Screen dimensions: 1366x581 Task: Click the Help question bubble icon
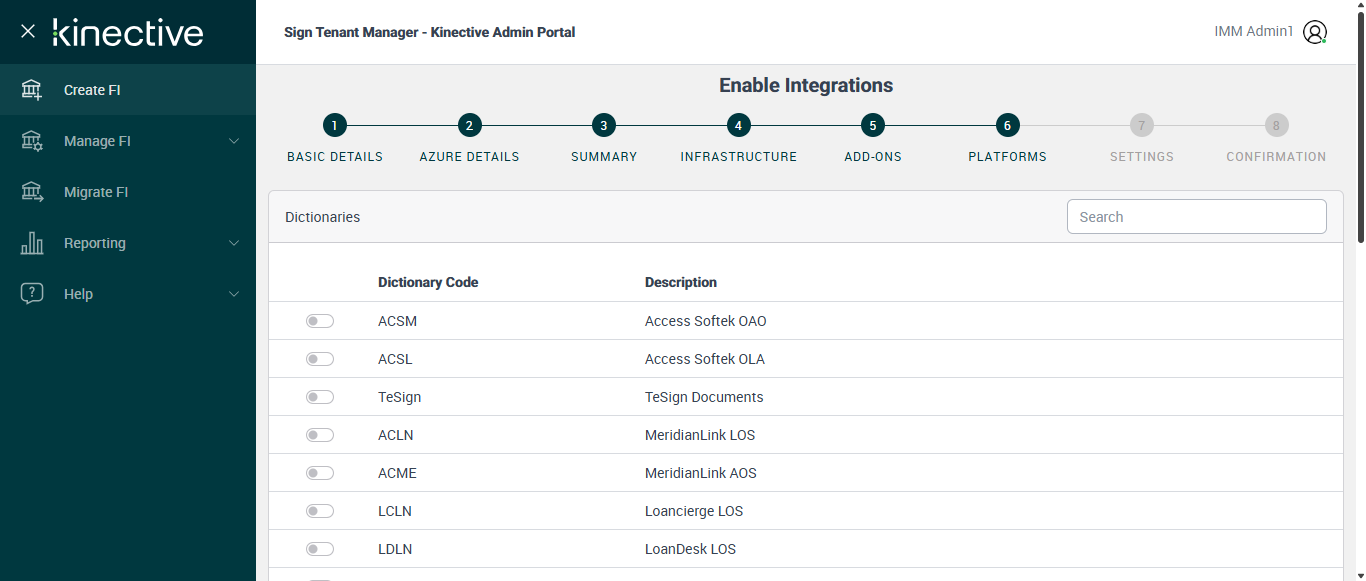[x=32, y=294]
